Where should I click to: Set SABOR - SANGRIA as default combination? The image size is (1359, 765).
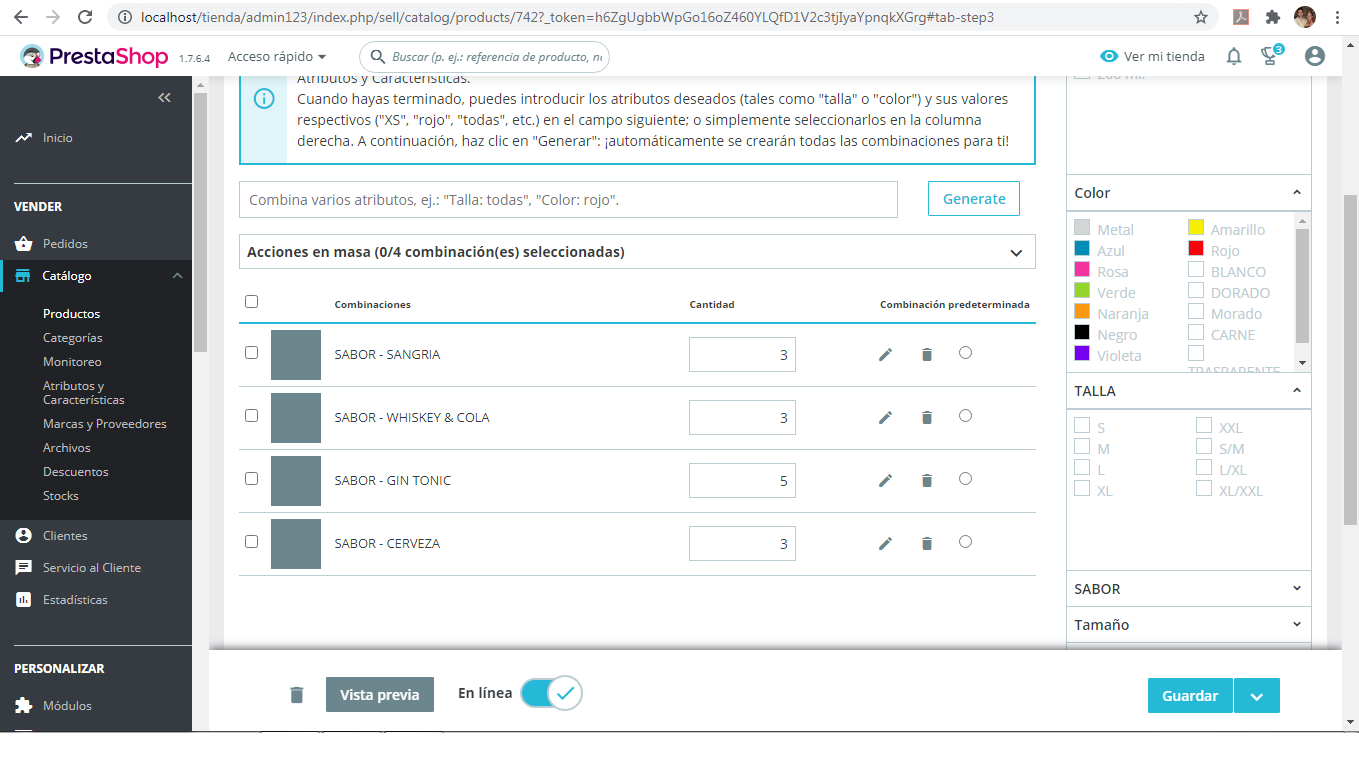(965, 352)
